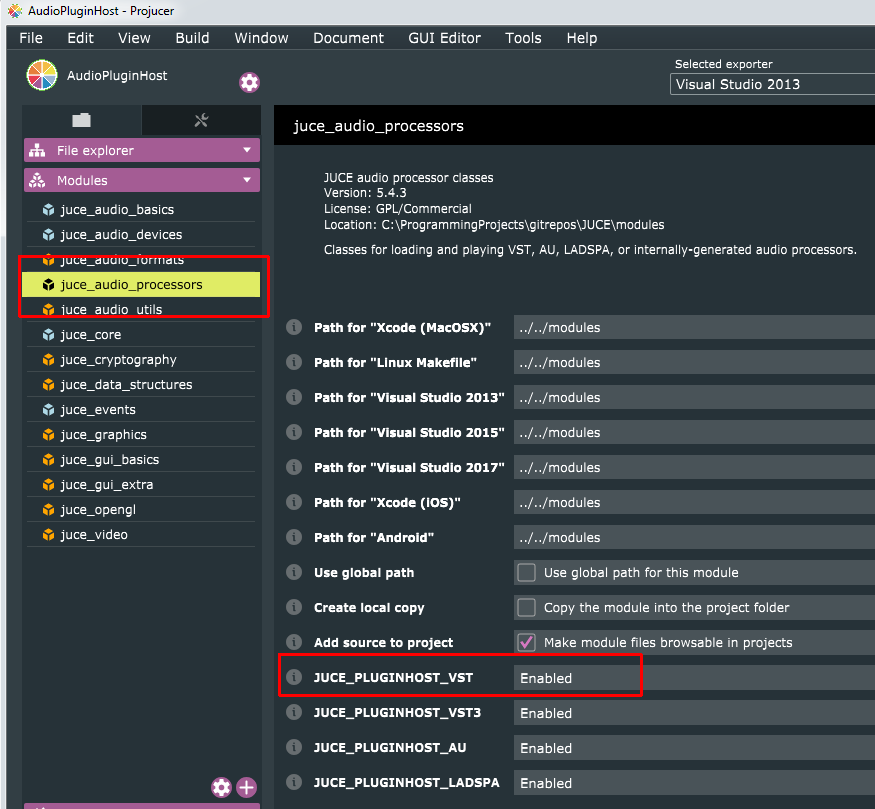Show info for Linux Makefile path
875x809 pixels.
point(294,362)
